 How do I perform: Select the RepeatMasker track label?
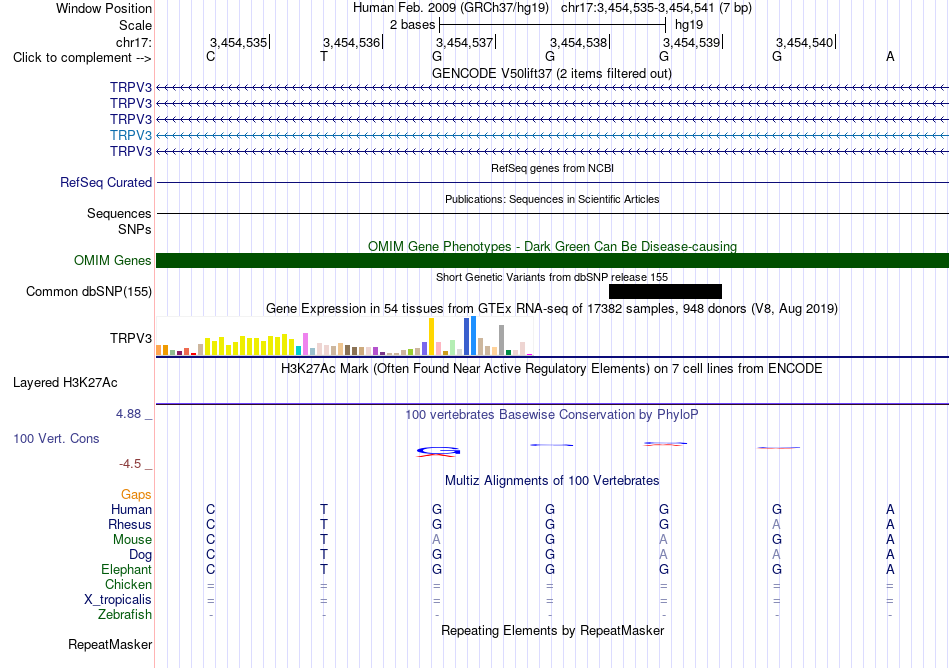110,644
